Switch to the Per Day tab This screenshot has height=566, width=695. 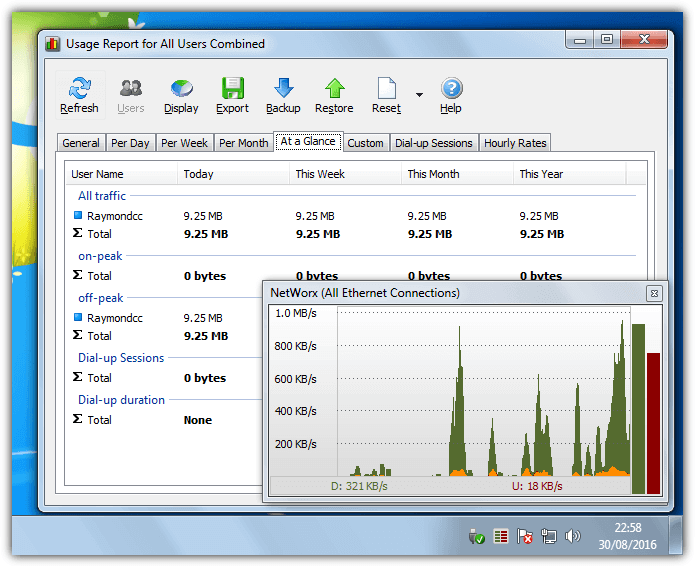130,143
